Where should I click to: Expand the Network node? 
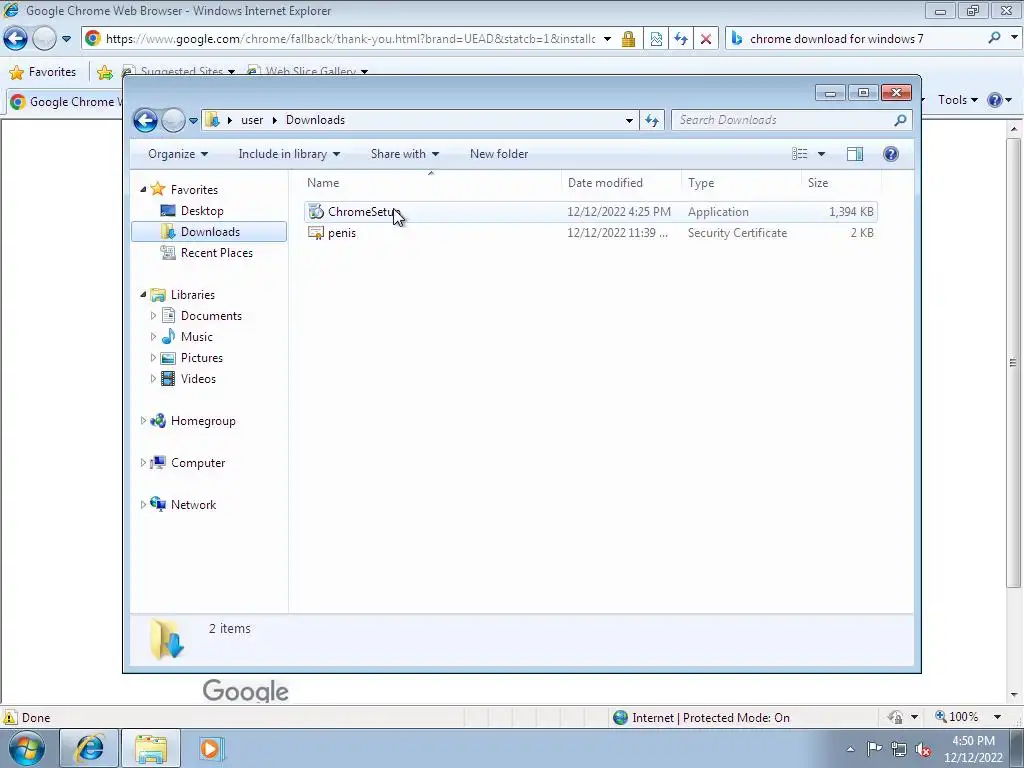point(143,505)
